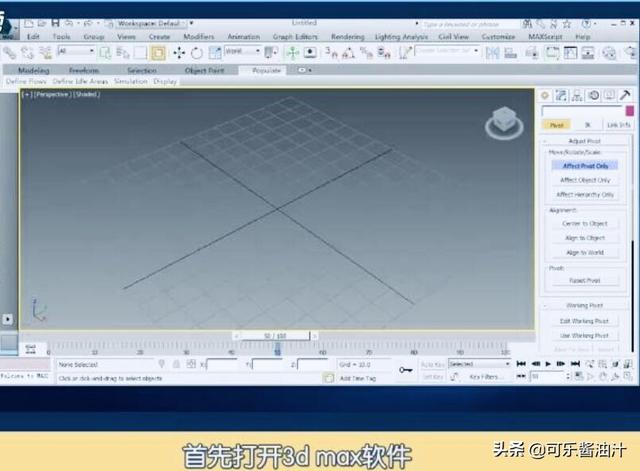Click the Select Object tool
Image resolution: width=640 pixels, height=471 pixels.
point(105,53)
